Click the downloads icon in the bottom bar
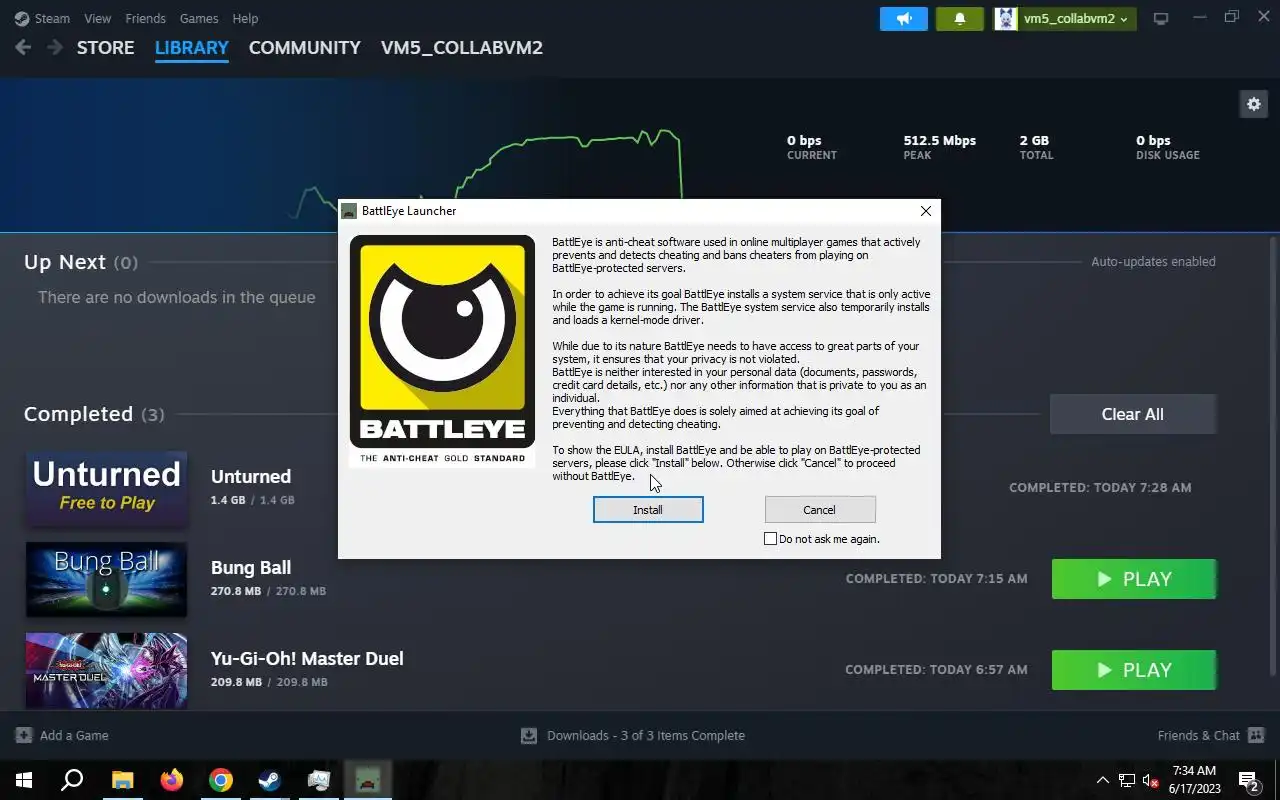 [x=529, y=735]
